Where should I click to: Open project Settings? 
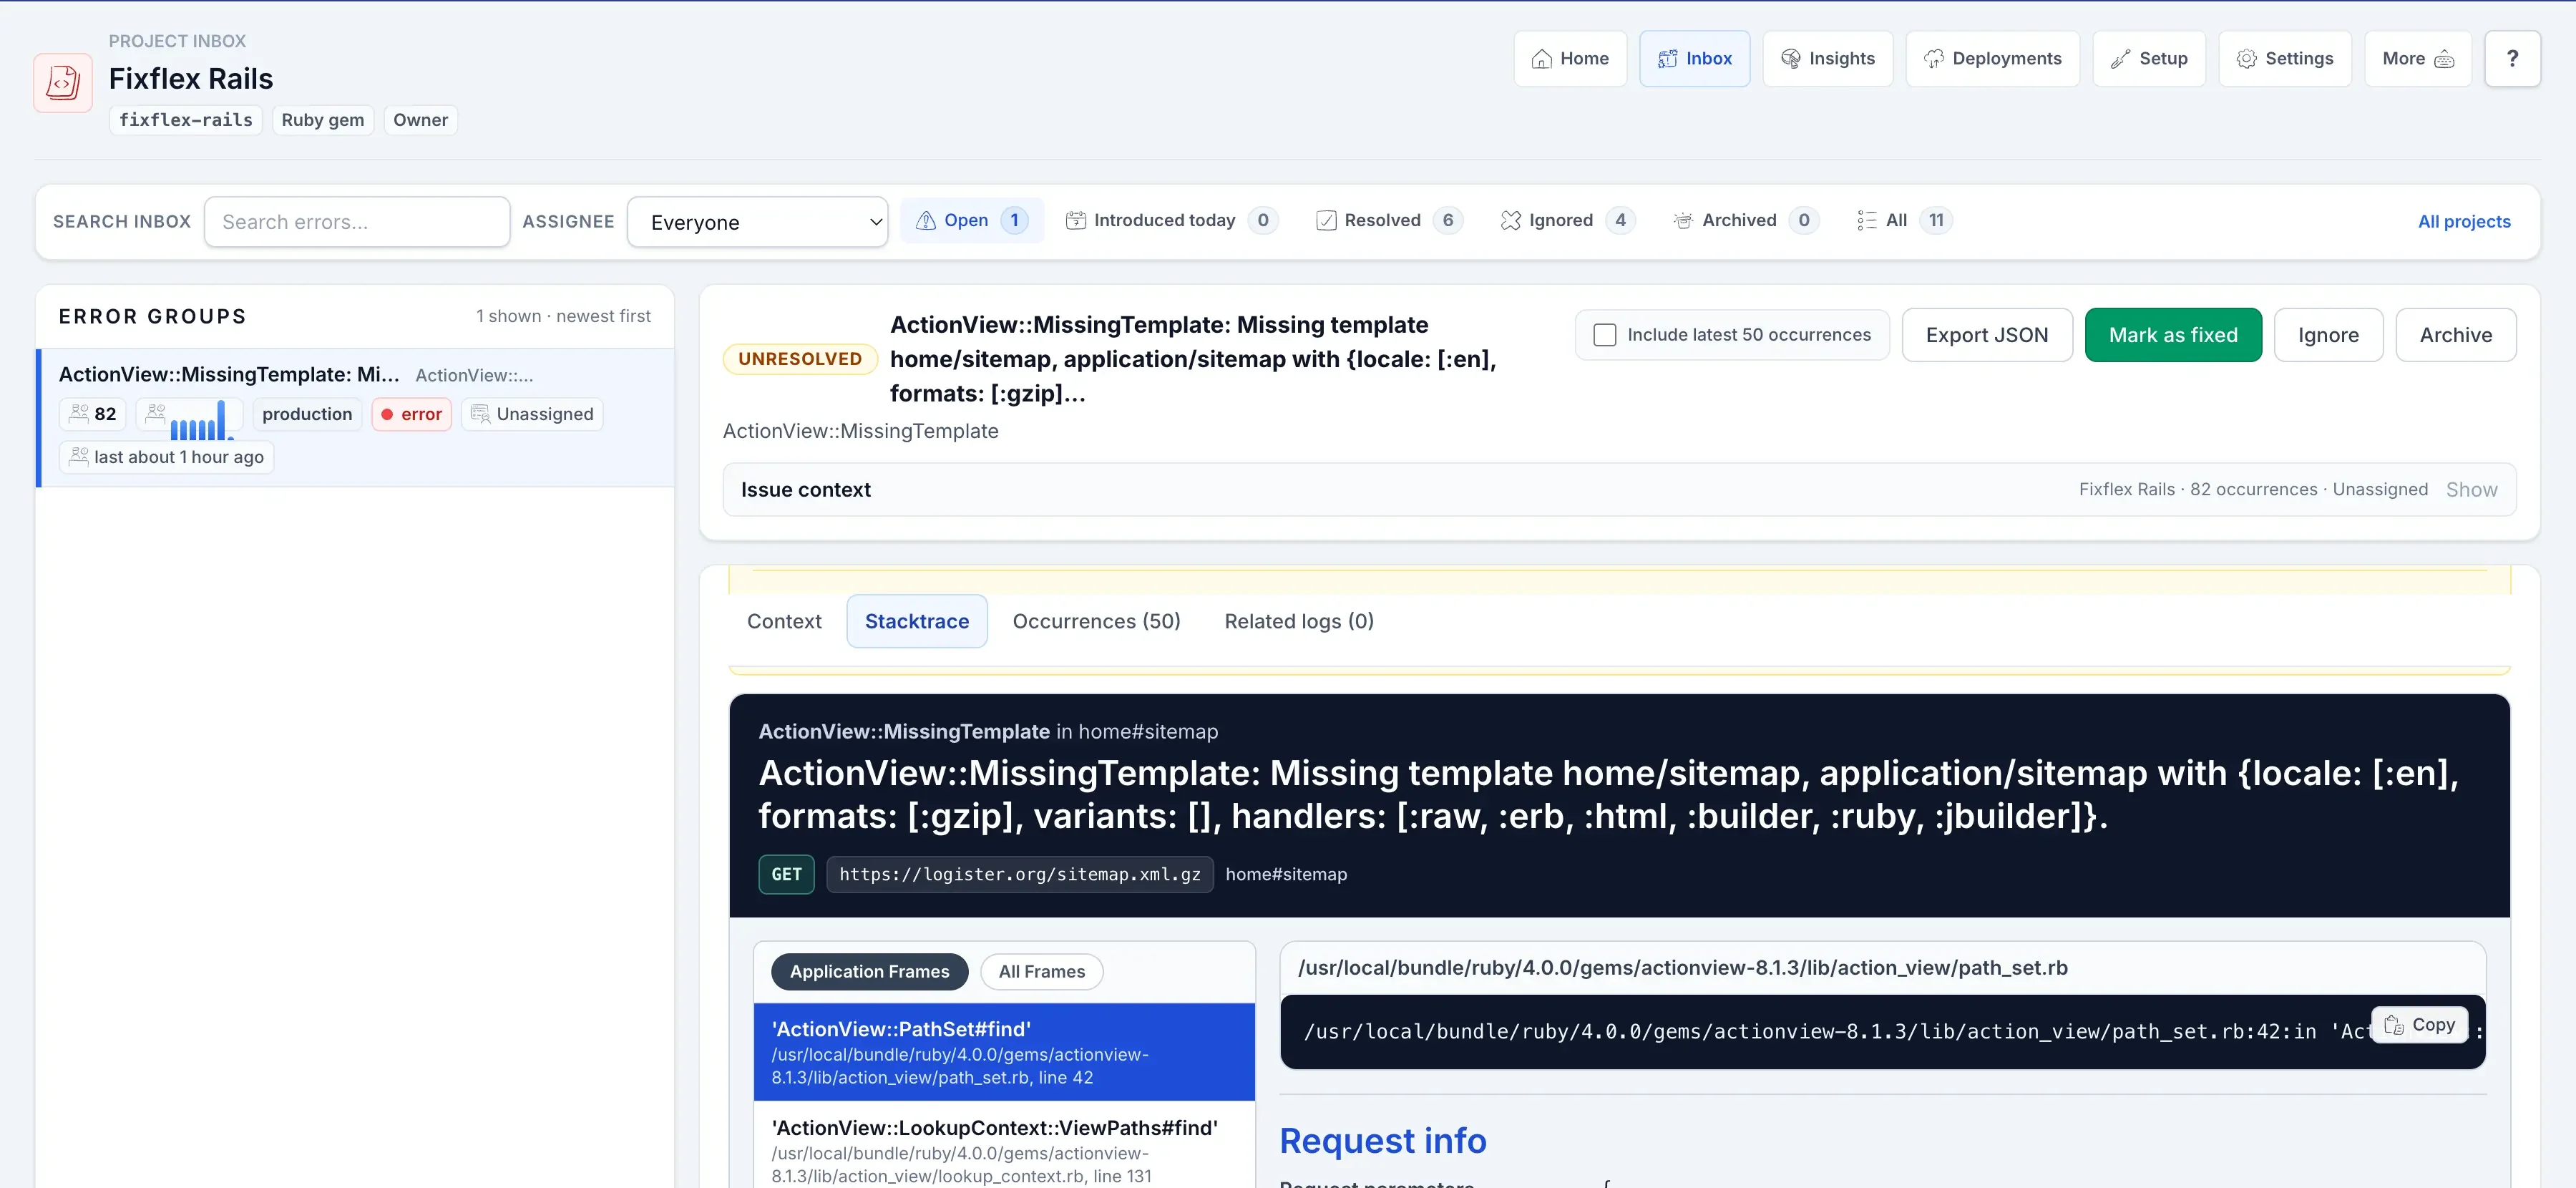2285,58
